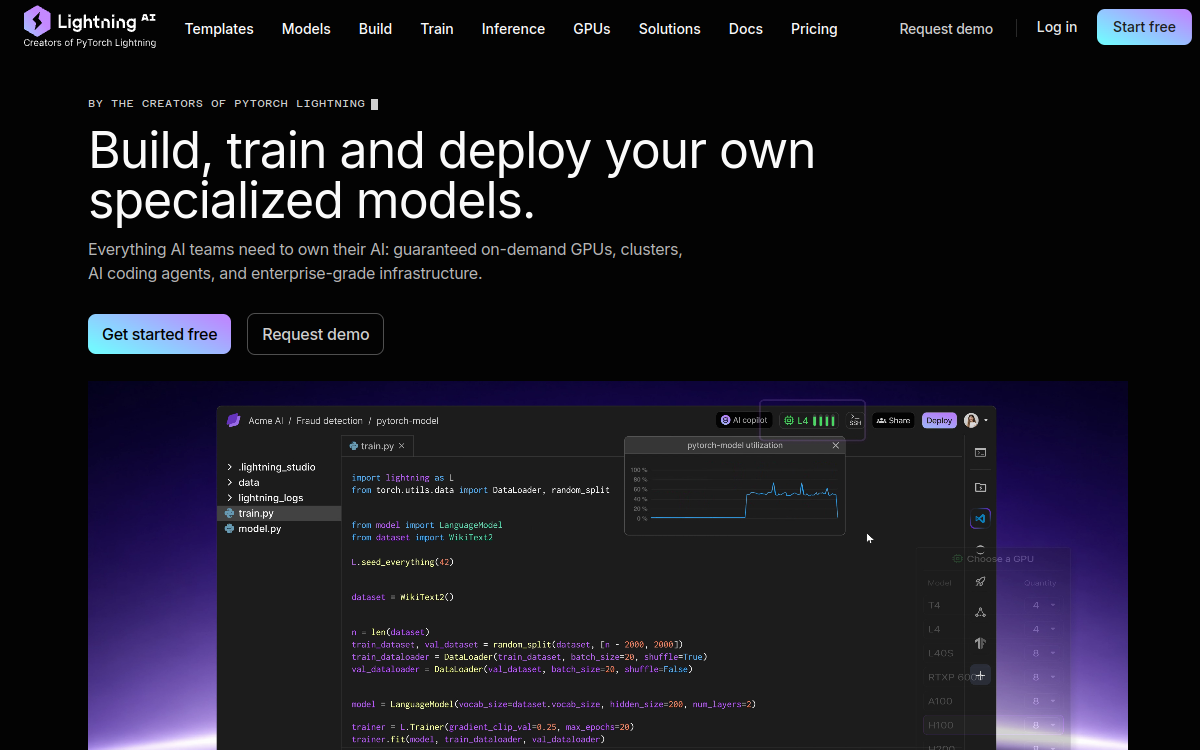
Task: Click the plus icon in the right sidebar
Action: pos(980,675)
